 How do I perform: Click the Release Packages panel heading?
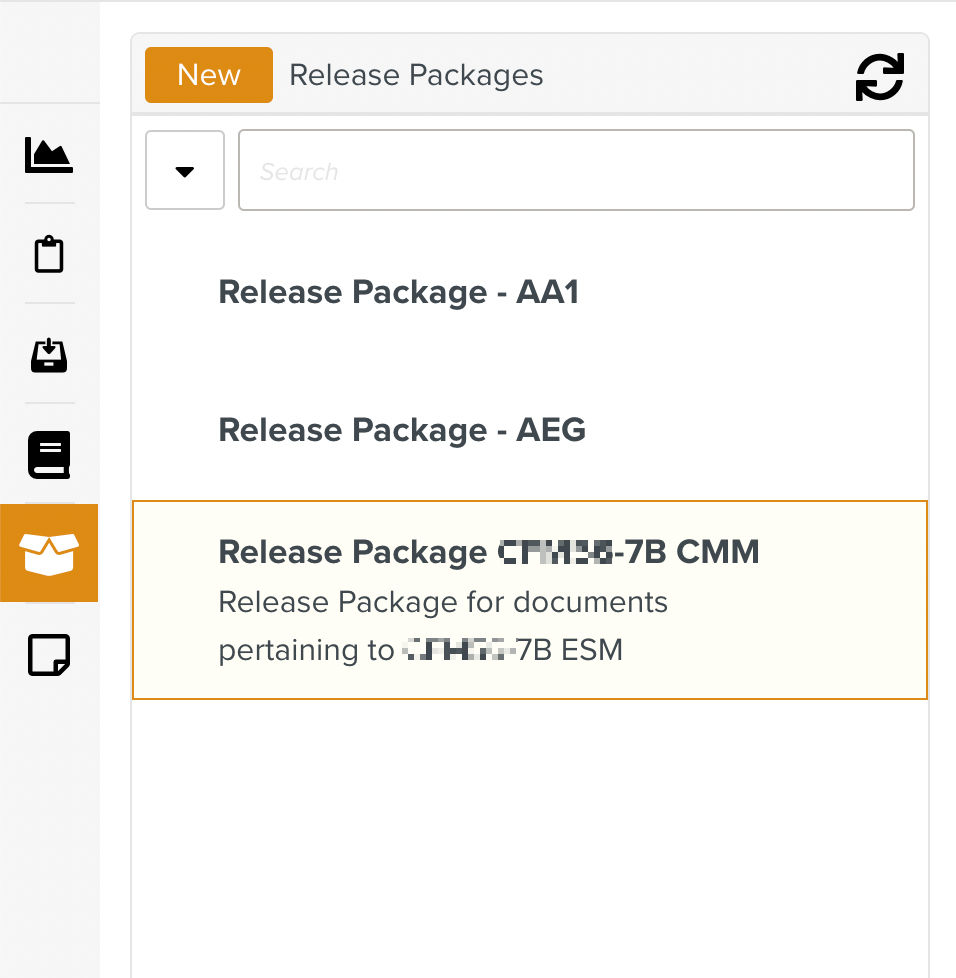tap(416, 76)
